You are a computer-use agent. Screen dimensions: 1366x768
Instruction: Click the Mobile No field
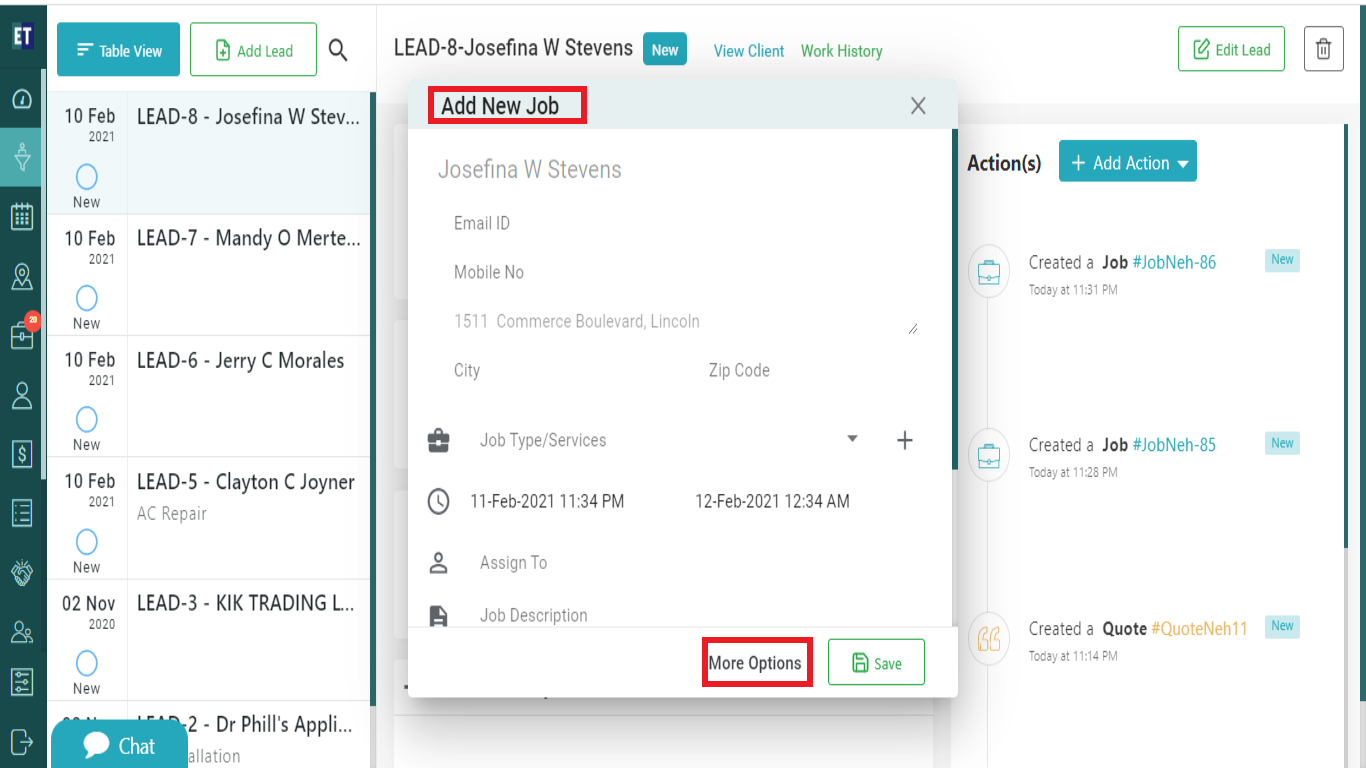point(685,272)
